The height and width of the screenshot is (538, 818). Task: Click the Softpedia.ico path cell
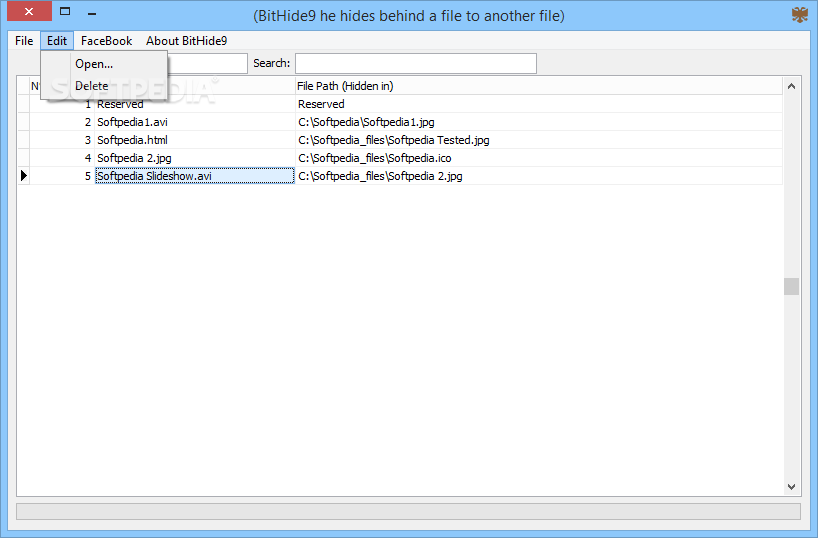538,158
